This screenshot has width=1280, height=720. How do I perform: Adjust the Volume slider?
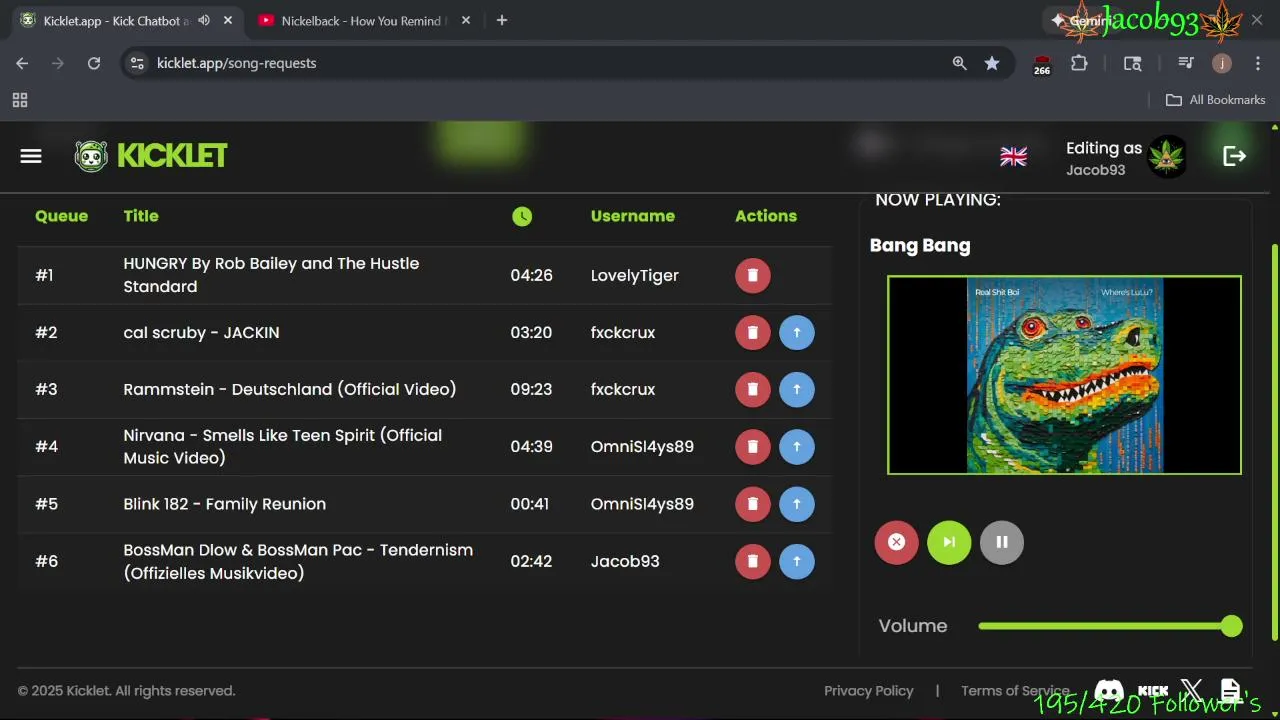pos(1110,626)
